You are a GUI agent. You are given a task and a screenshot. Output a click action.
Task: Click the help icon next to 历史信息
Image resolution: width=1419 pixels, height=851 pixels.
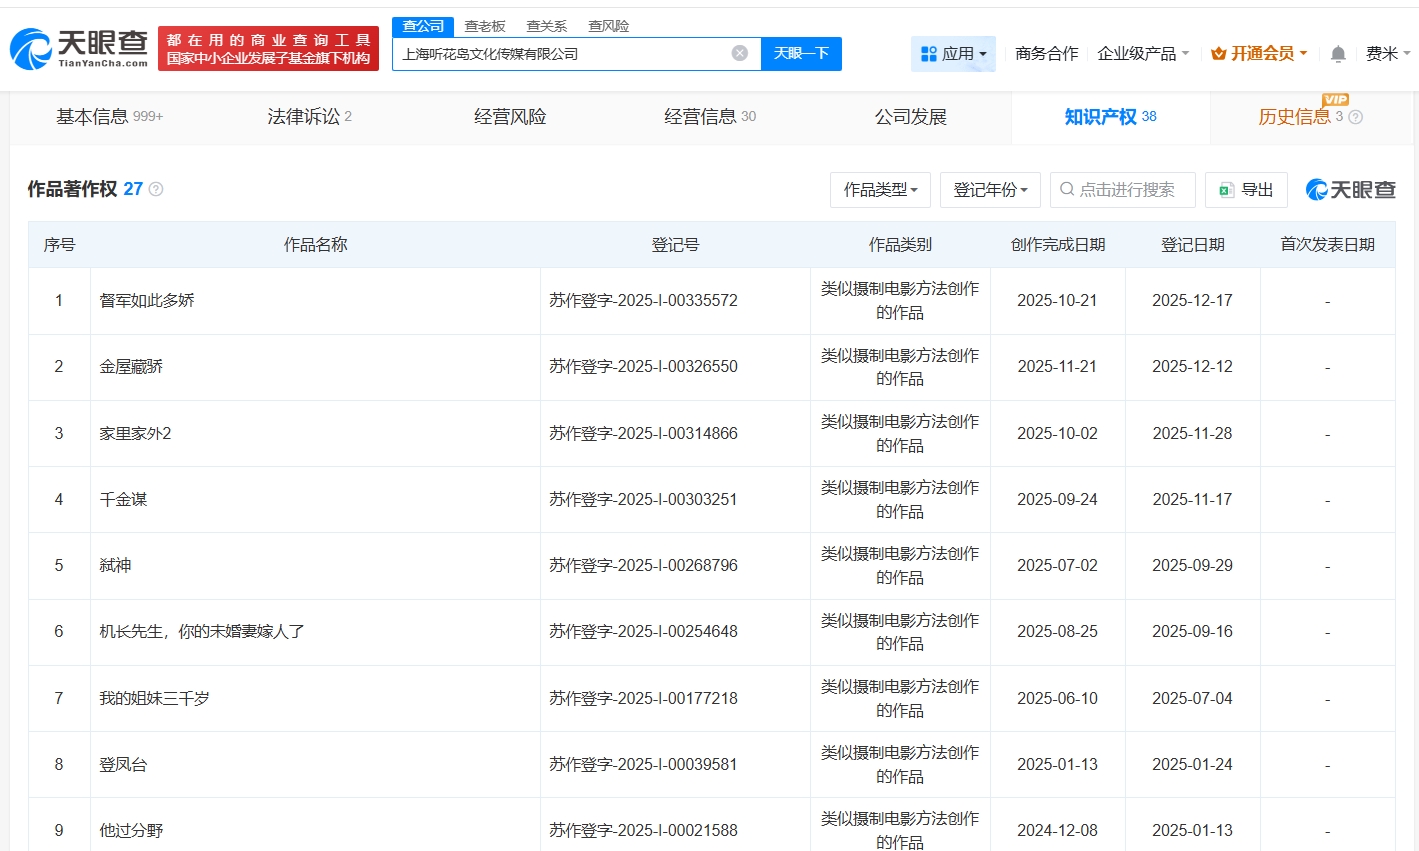coord(1355,117)
